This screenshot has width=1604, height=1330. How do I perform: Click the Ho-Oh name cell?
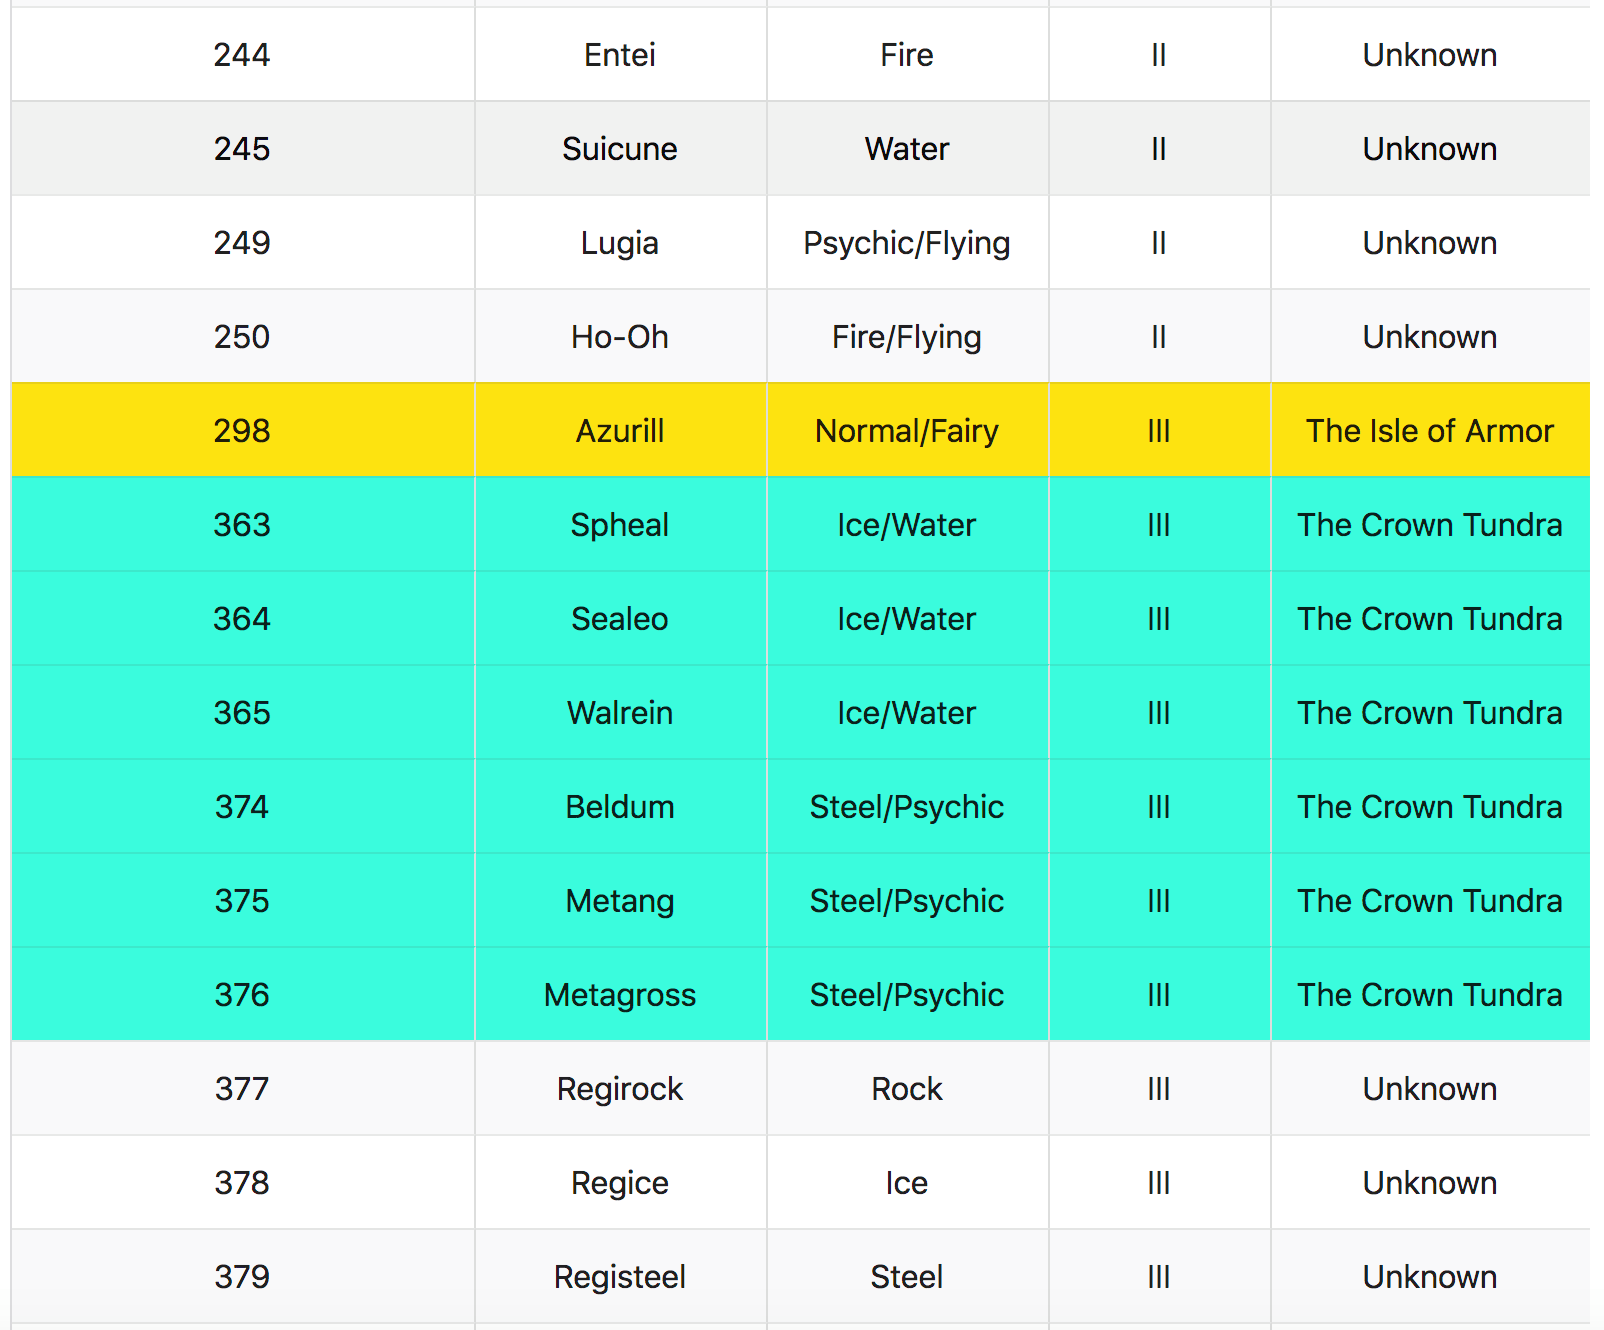coord(620,336)
